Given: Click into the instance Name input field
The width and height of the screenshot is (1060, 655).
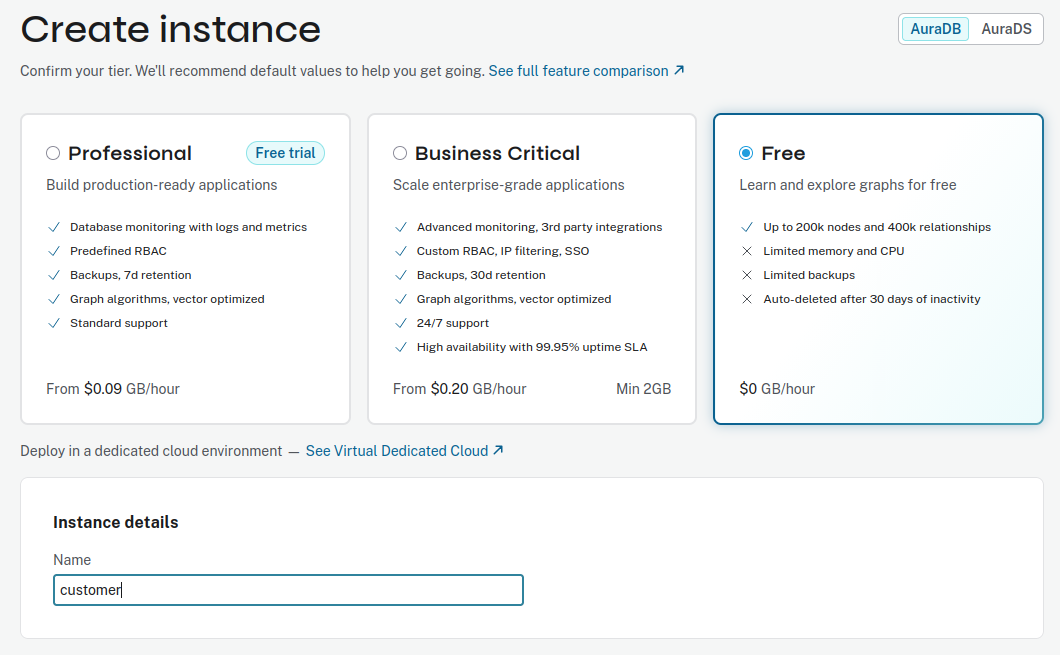Looking at the screenshot, I should [288, 590].
